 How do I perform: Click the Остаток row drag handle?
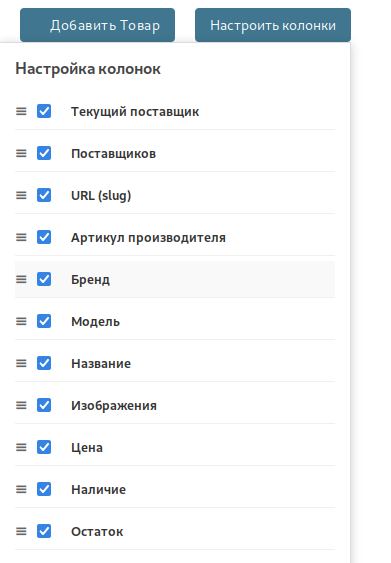21,531
